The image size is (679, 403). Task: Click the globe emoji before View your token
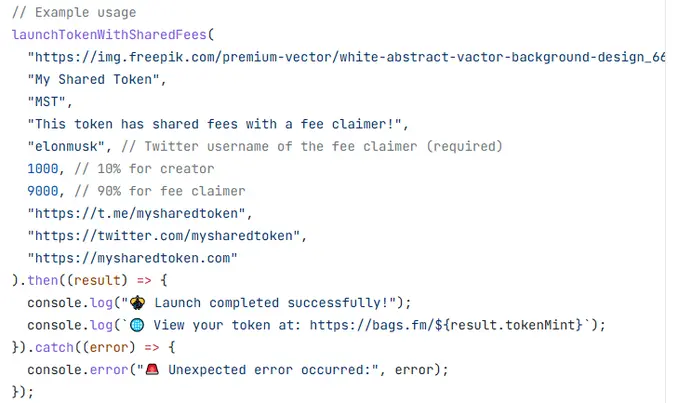coord(137,325)
